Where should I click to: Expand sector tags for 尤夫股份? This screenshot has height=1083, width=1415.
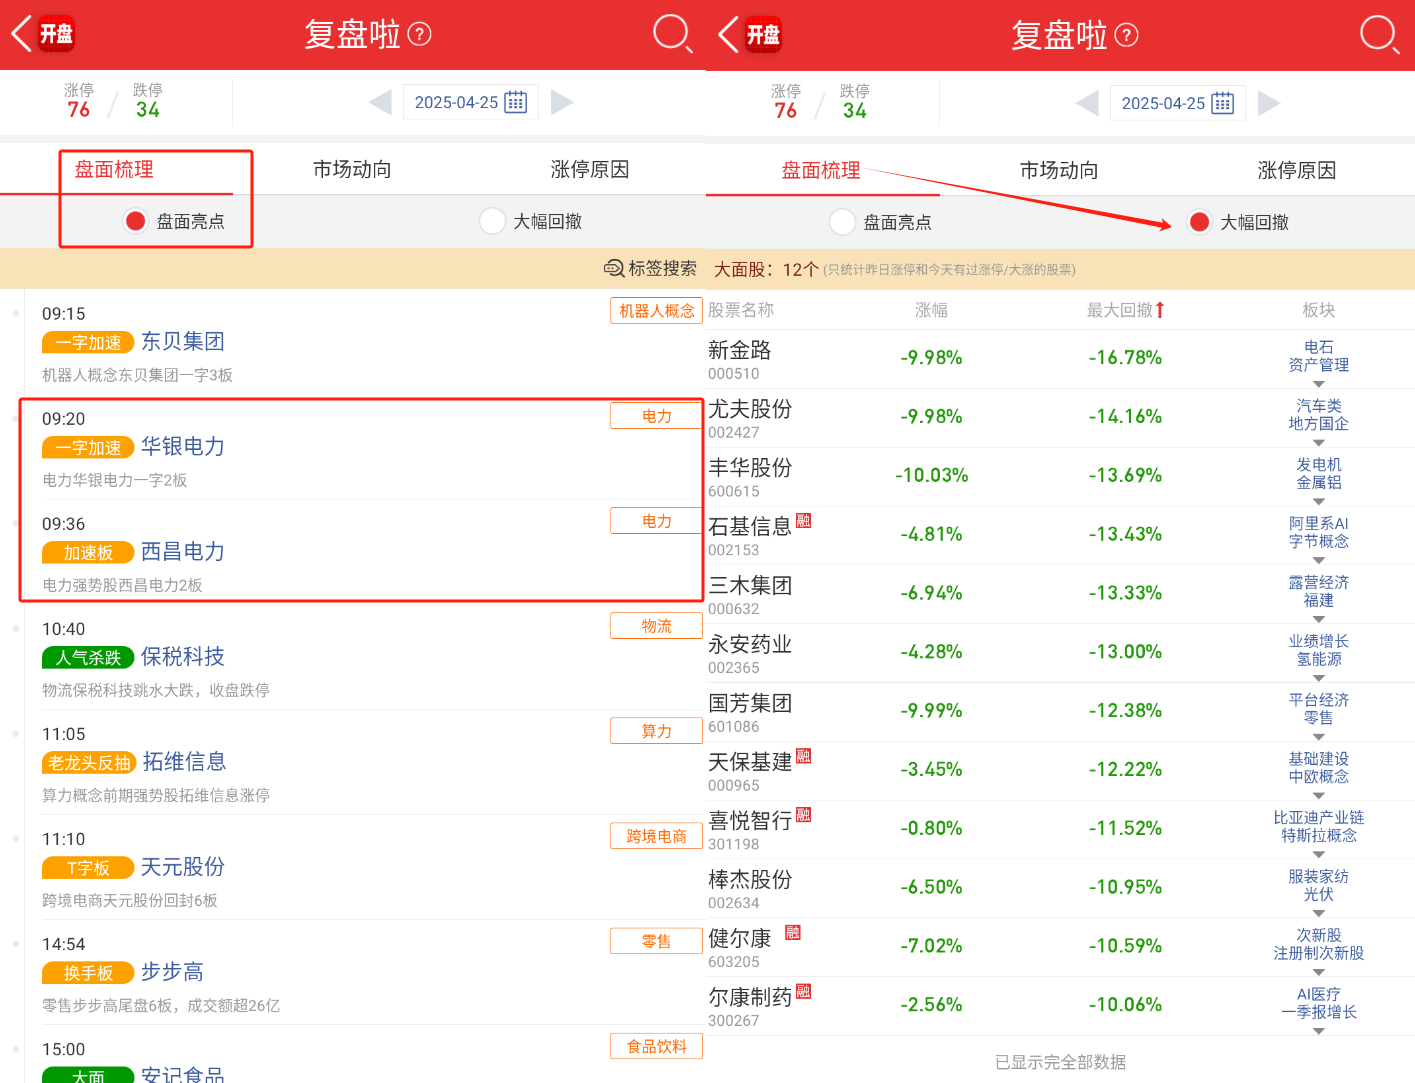pyautogui.click(x=1318, y=443)
